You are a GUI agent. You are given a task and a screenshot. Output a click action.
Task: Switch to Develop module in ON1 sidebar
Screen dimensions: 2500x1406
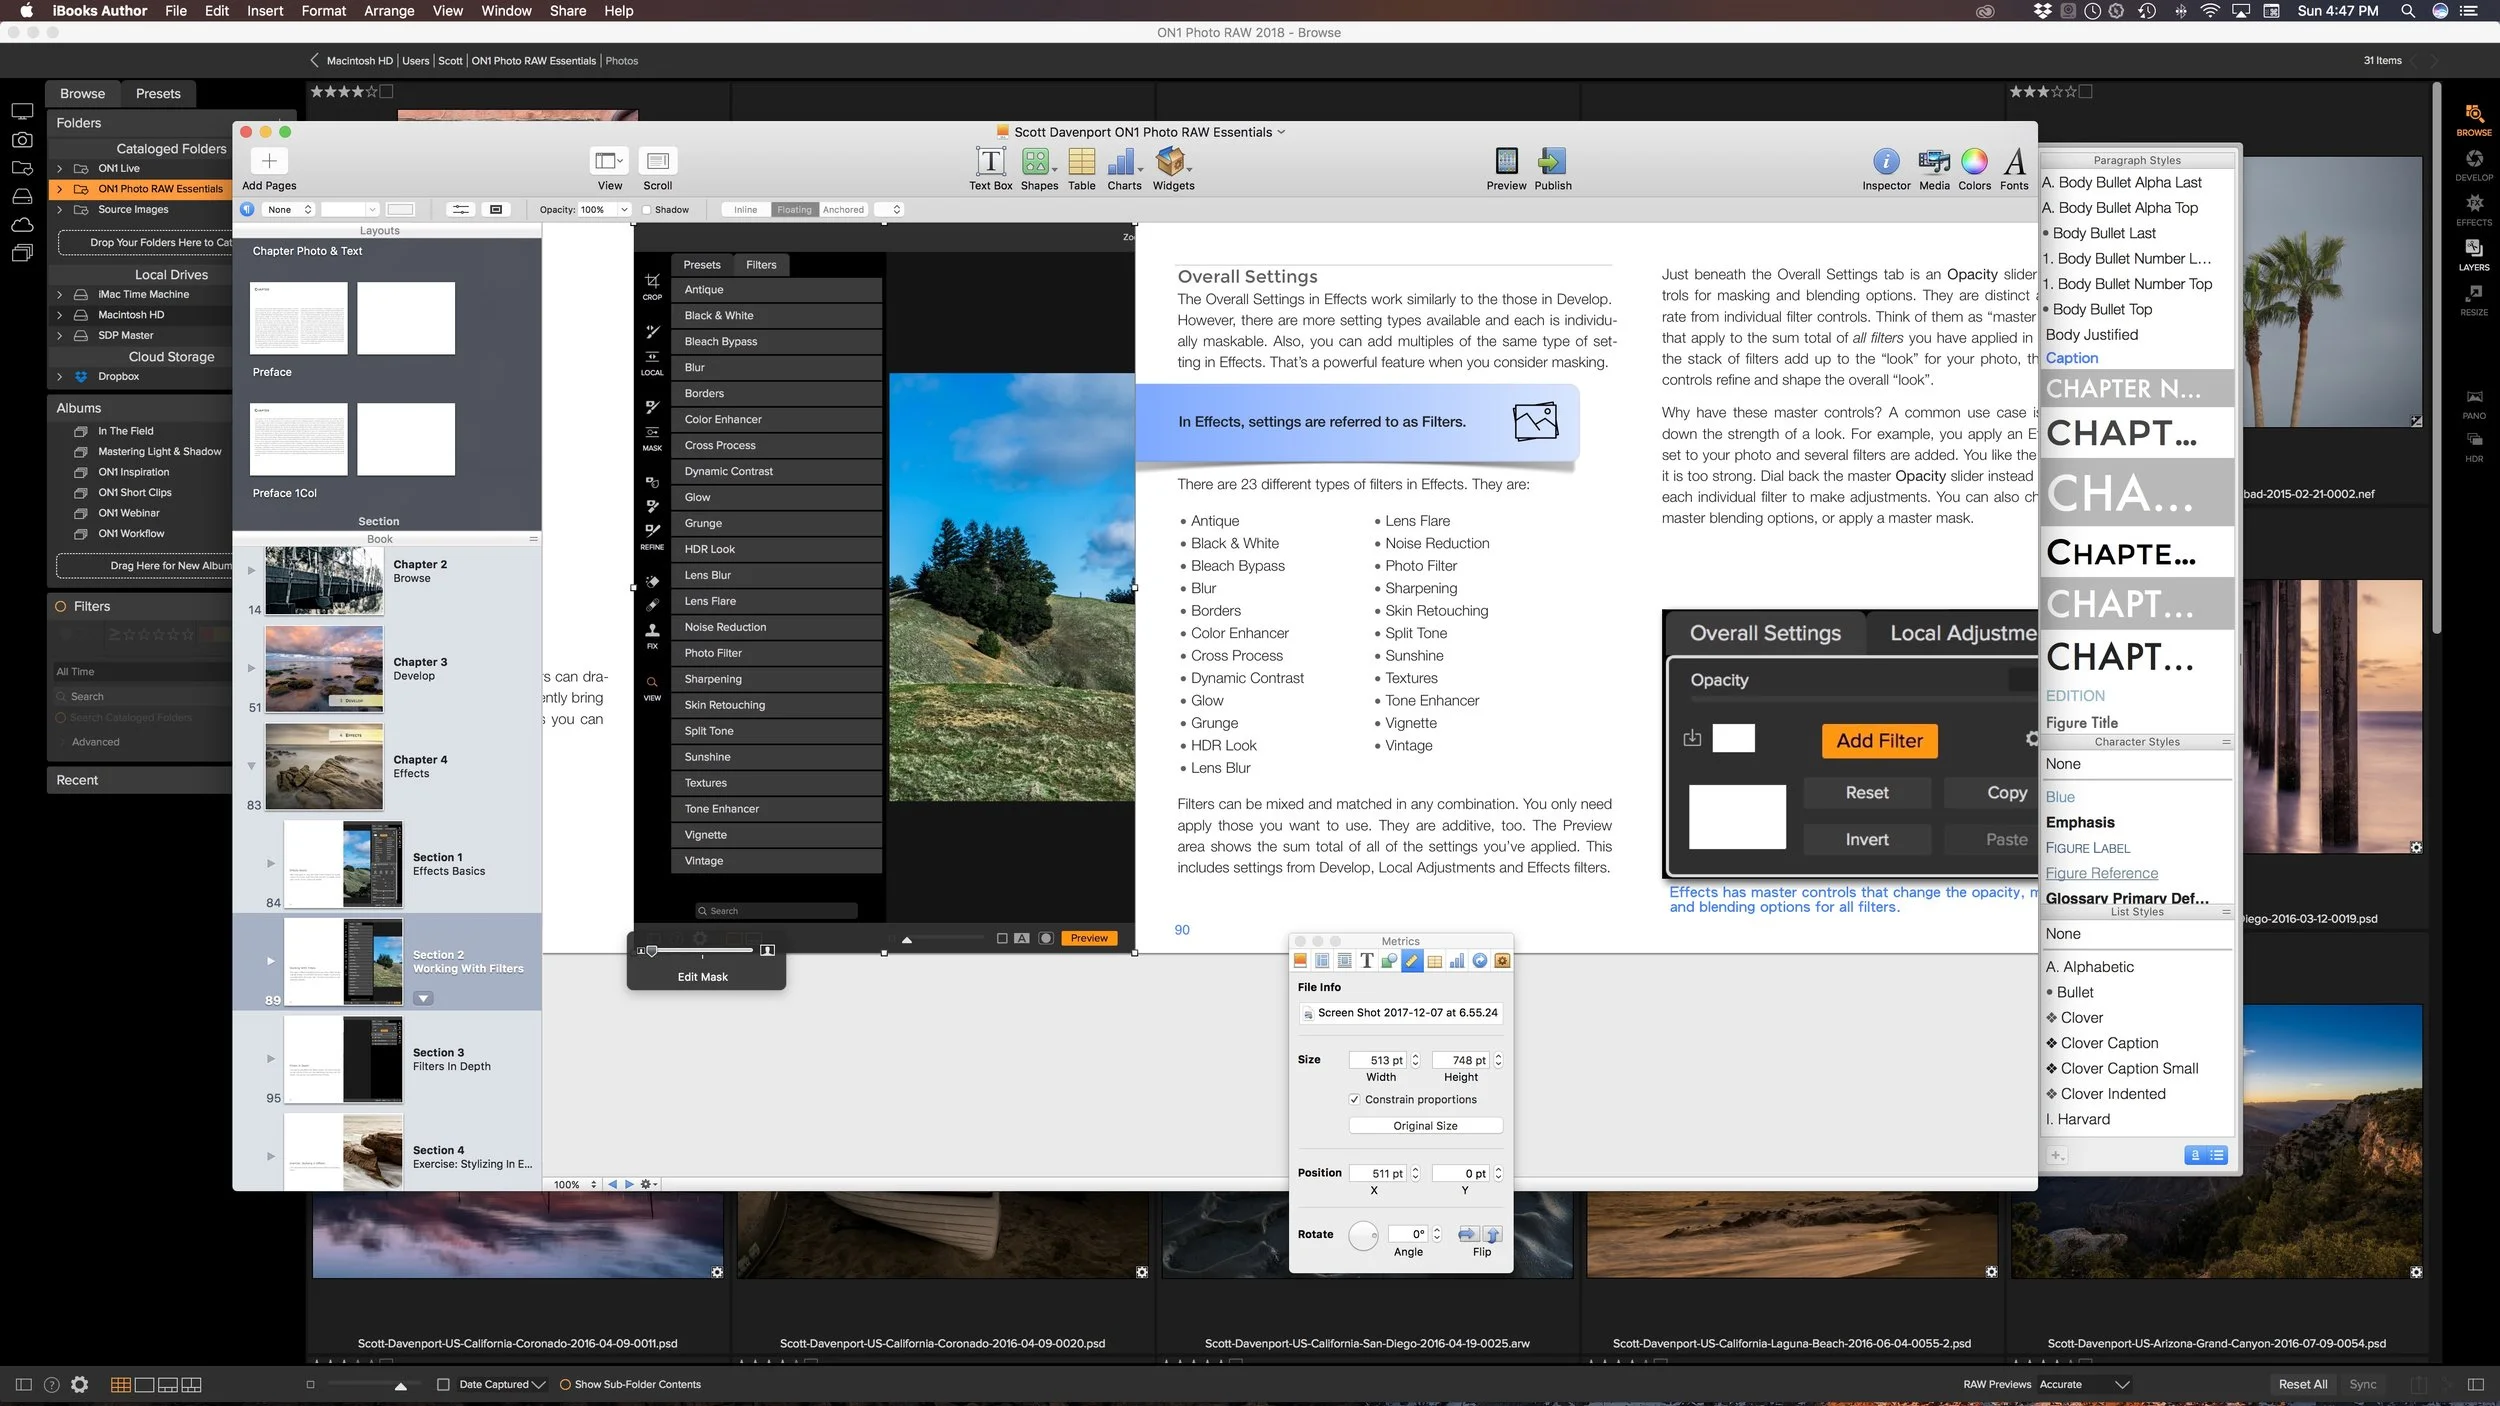coord(2473,165)
